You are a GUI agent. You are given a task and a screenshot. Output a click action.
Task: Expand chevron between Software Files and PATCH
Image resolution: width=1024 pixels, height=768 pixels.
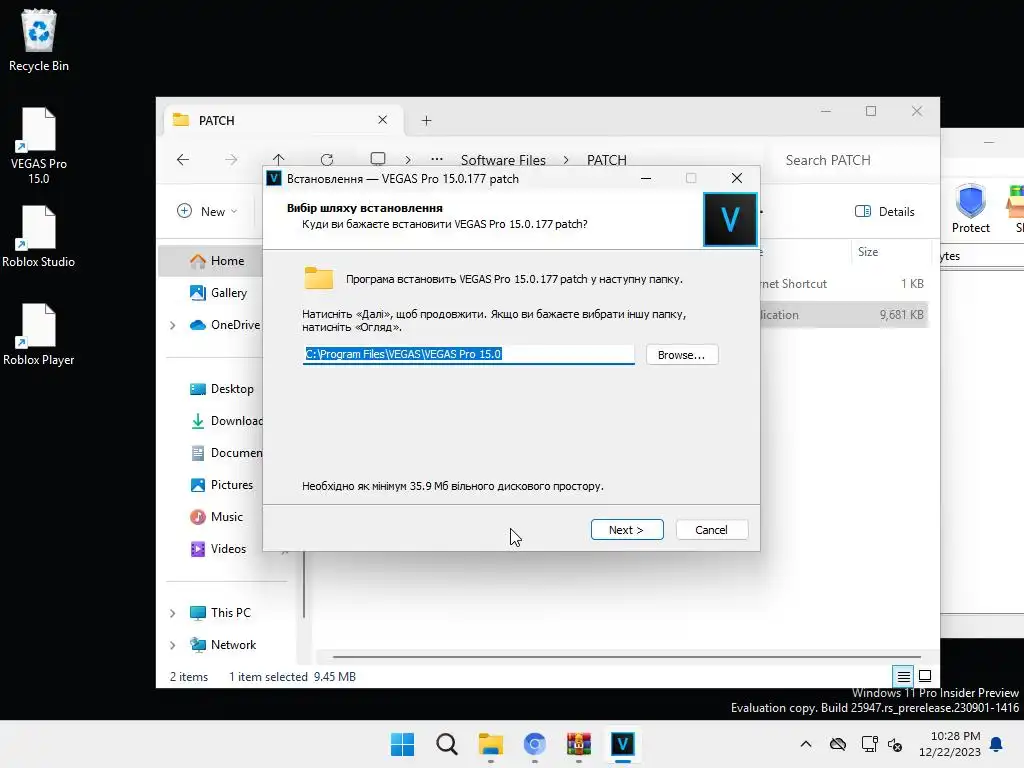pyautogui.click(x=566, y=160)
